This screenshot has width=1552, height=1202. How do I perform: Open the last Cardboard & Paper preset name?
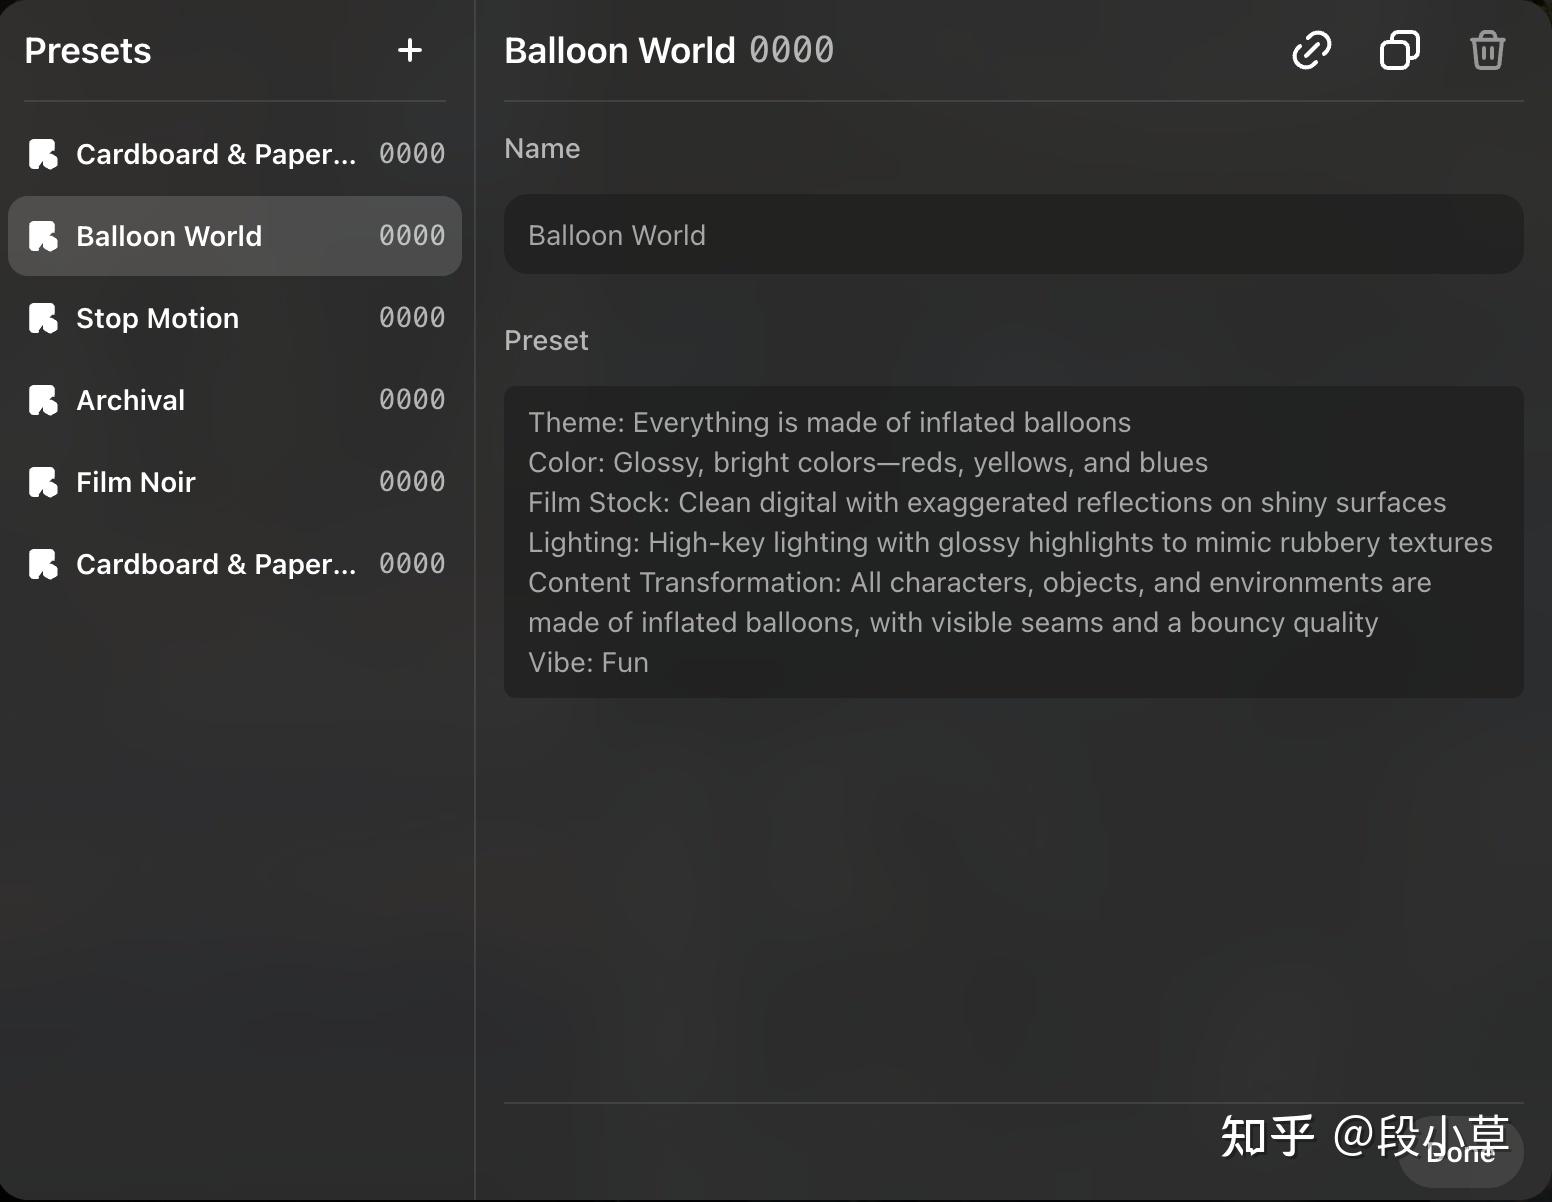point(216,564)
